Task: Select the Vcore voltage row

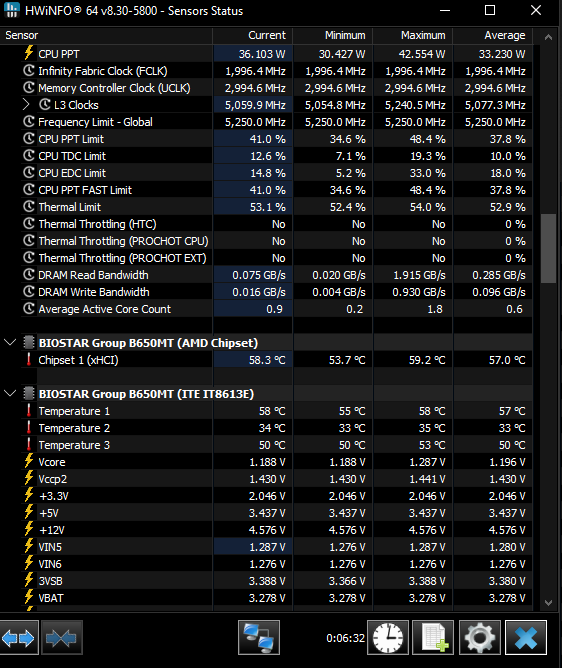Action: [x=266, y=462]
